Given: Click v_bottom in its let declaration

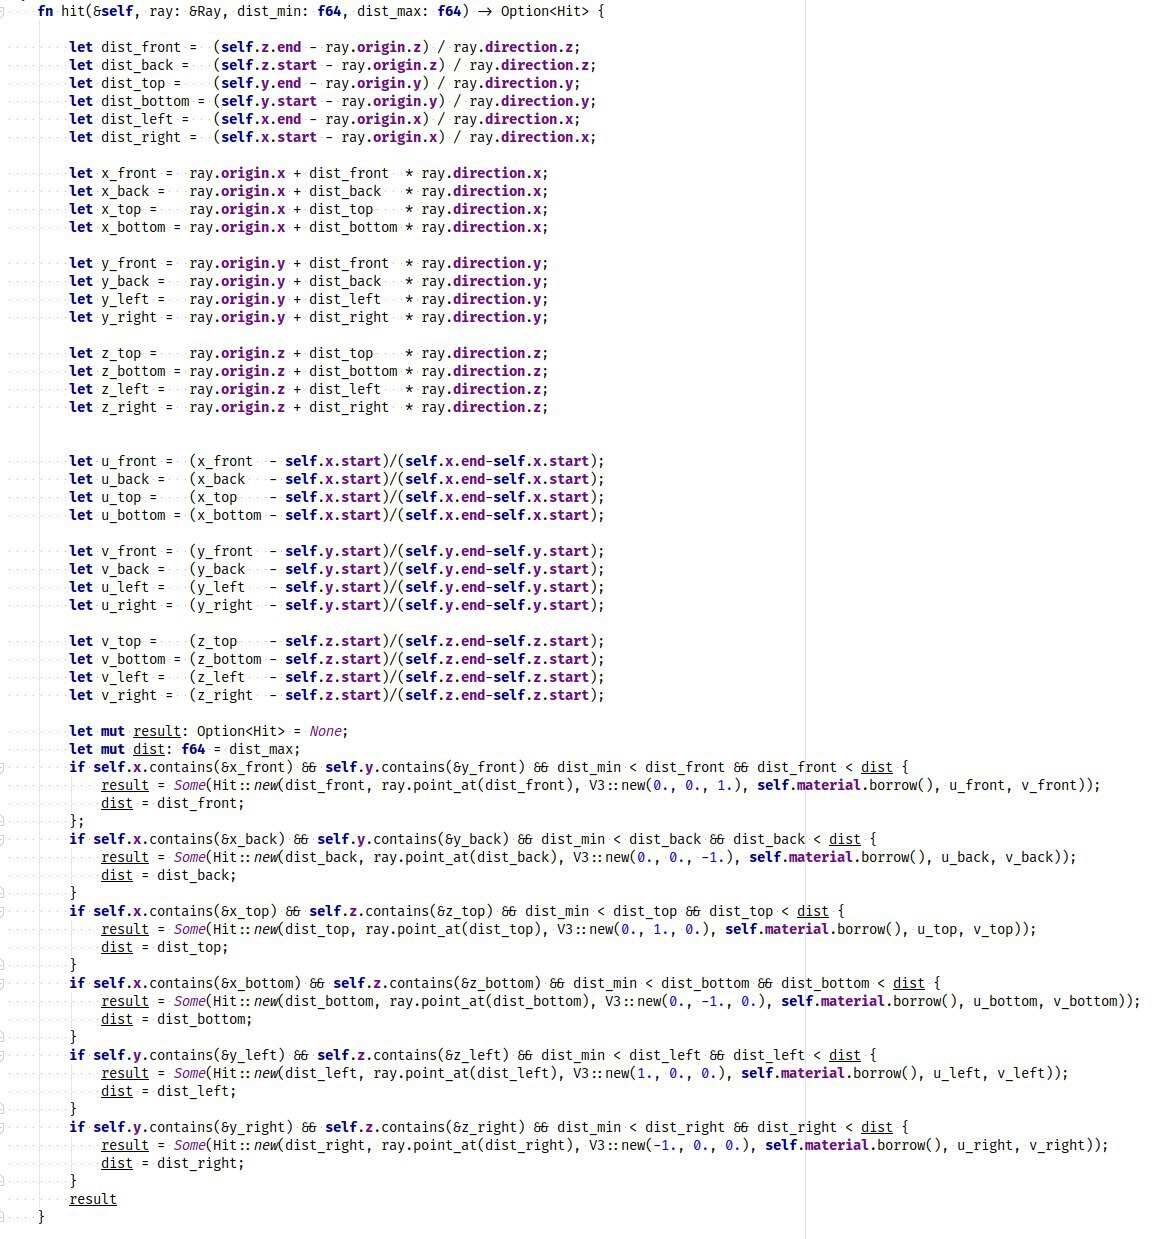Looking at the screenshot, I should pos(133,659).
